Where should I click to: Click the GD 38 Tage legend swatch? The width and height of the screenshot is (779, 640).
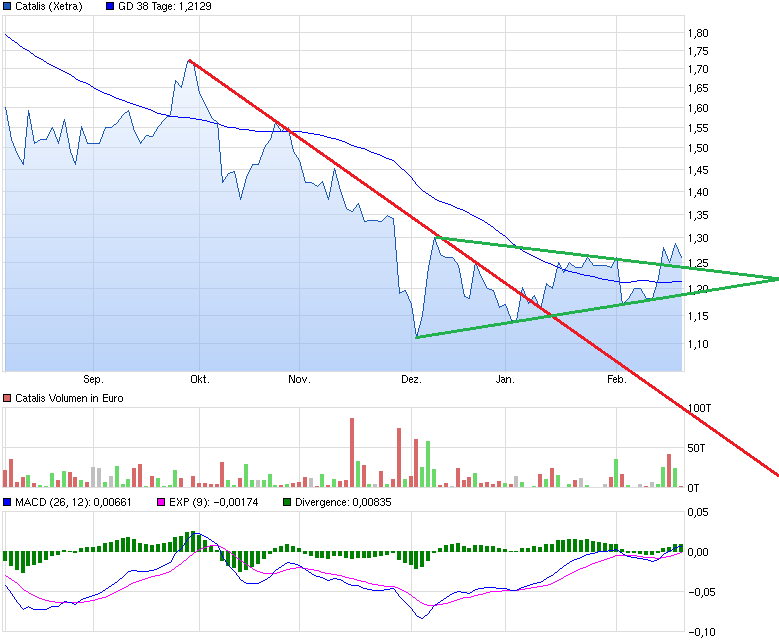click(x=109, y=6)
